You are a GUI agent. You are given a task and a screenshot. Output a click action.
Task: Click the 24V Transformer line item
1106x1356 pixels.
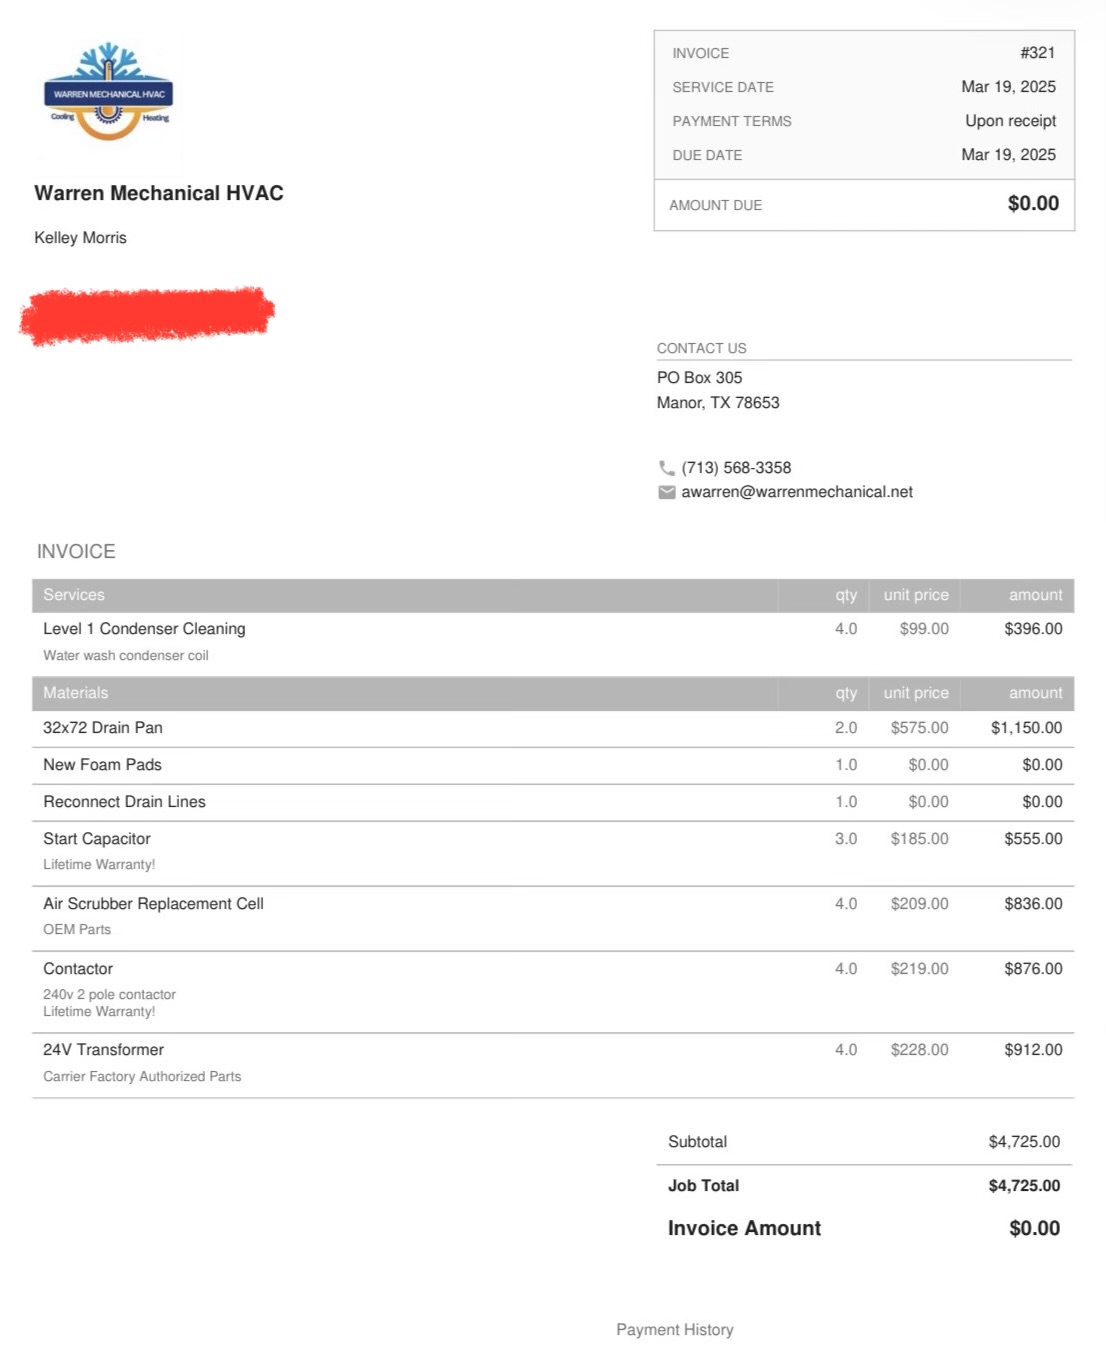(x=103, y=1050)
